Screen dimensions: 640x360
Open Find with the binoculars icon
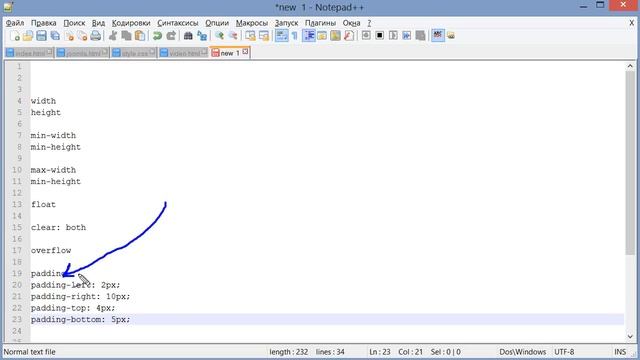click(188, 36)
